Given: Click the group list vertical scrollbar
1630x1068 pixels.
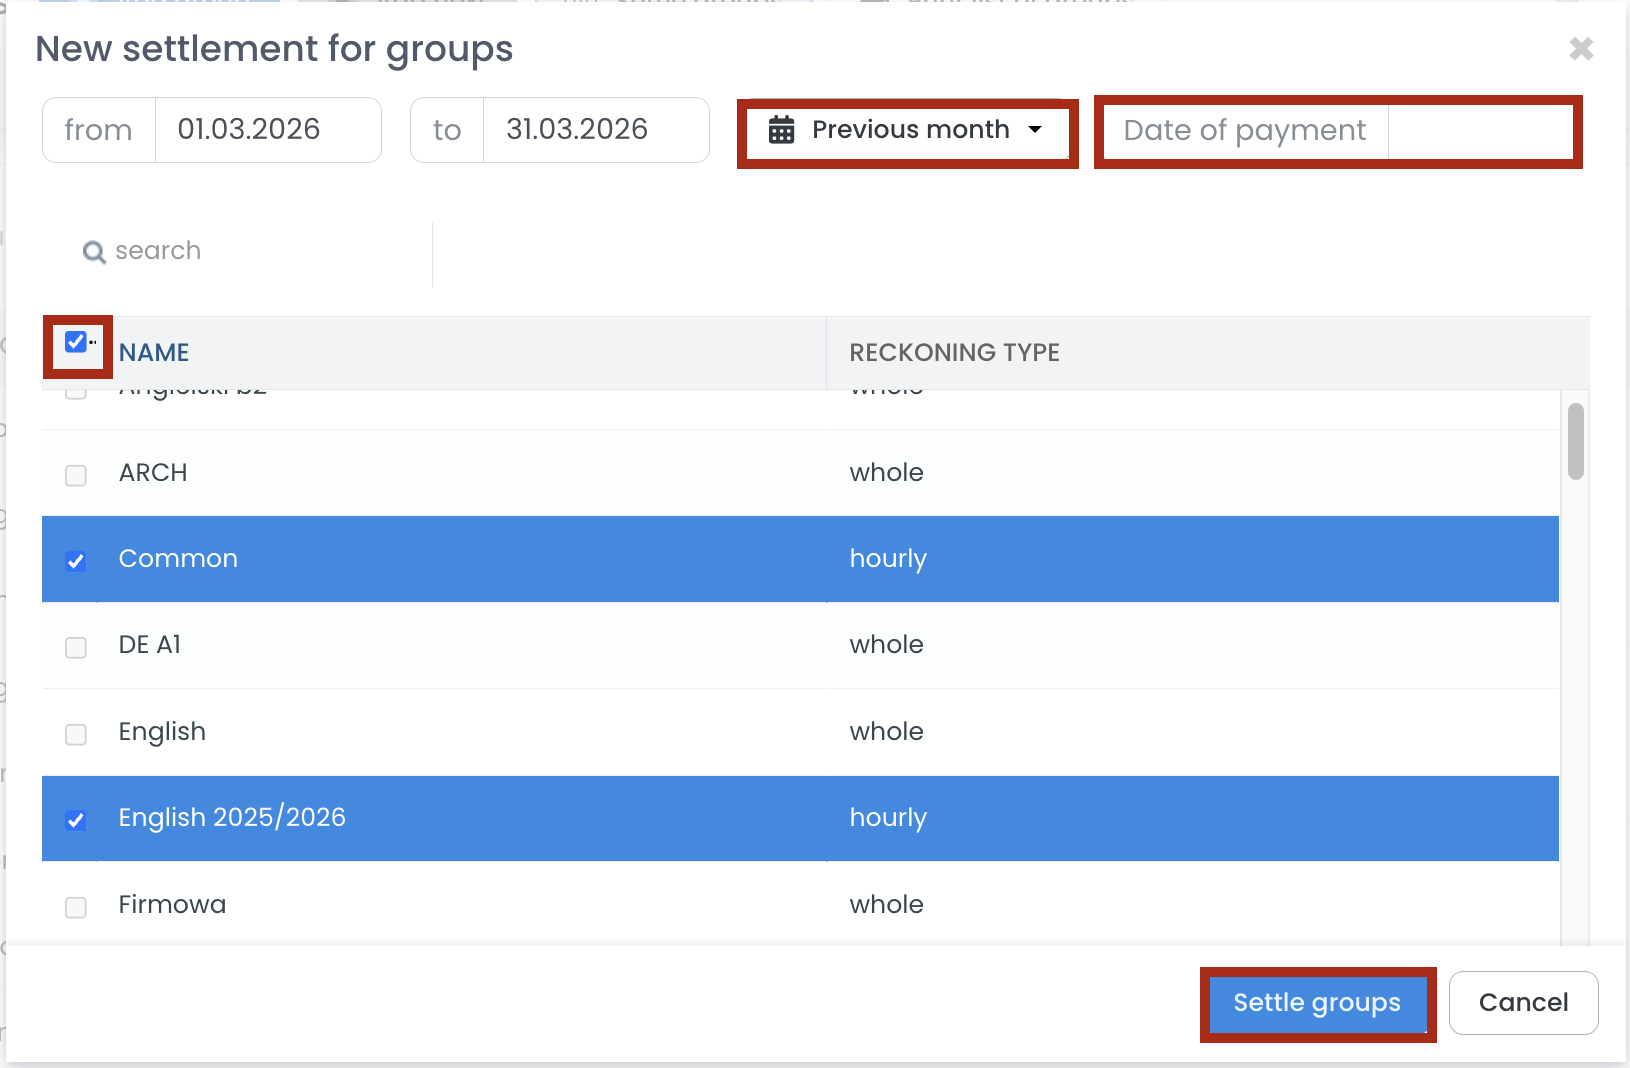Looking at the screenshot, I should (x=1575, y=442).
